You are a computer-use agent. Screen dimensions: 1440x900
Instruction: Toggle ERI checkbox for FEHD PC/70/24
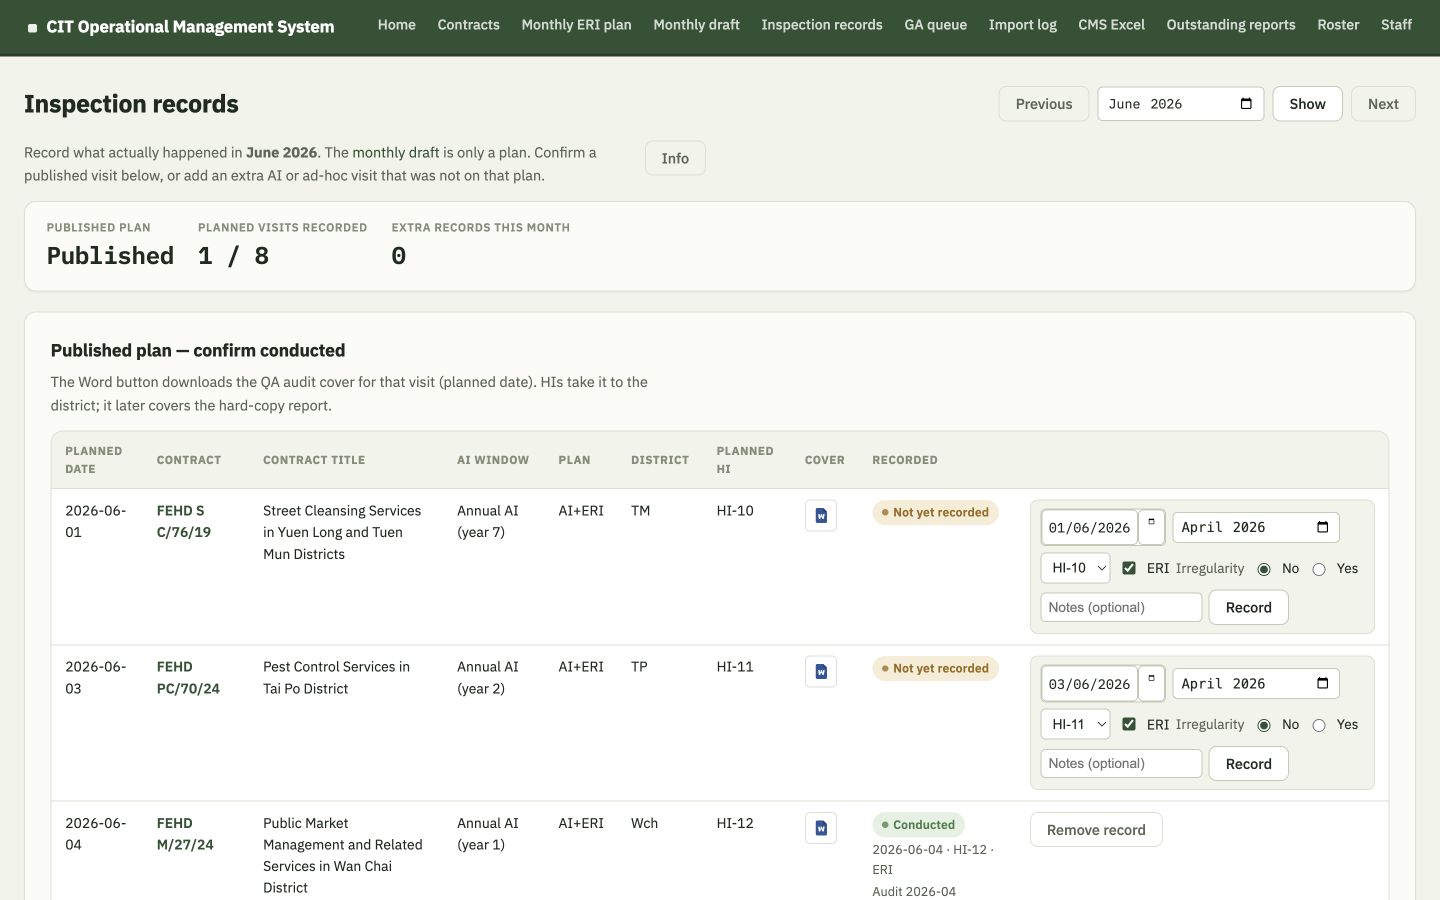tap(1129, 724)
